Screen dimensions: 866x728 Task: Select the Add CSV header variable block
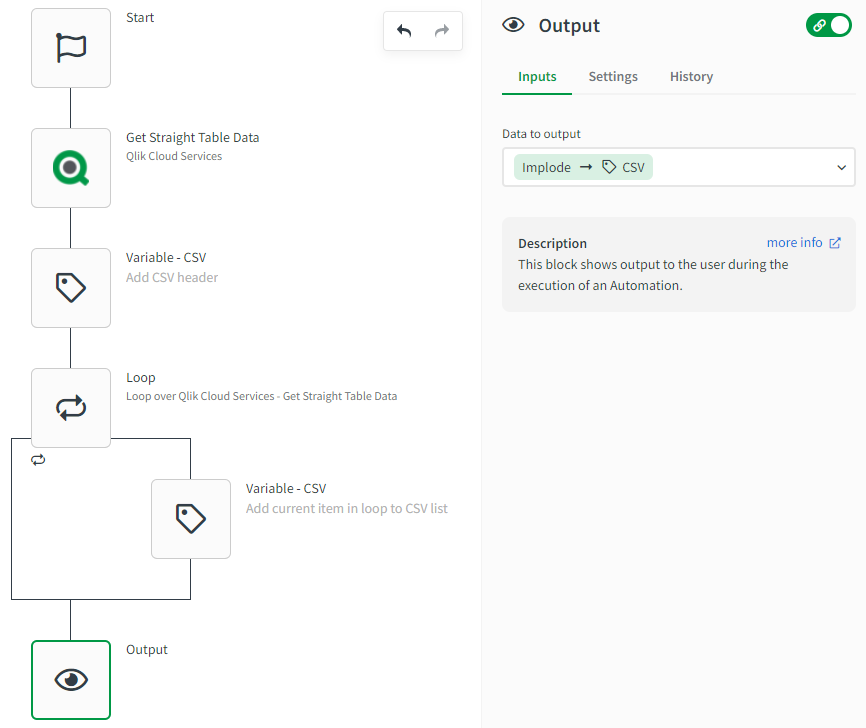pos(71,288)
